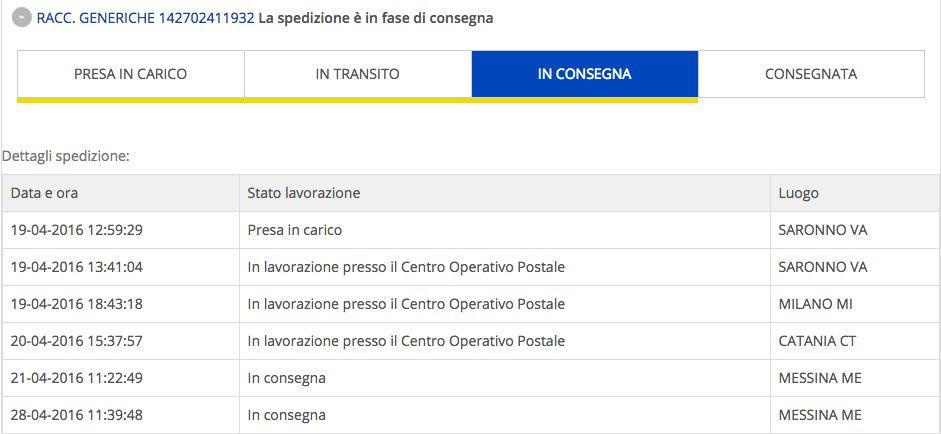Select the 19-04-2016 12:59:29 date cell
Screen dimensions: 941x434
click(x=121, y=230)
